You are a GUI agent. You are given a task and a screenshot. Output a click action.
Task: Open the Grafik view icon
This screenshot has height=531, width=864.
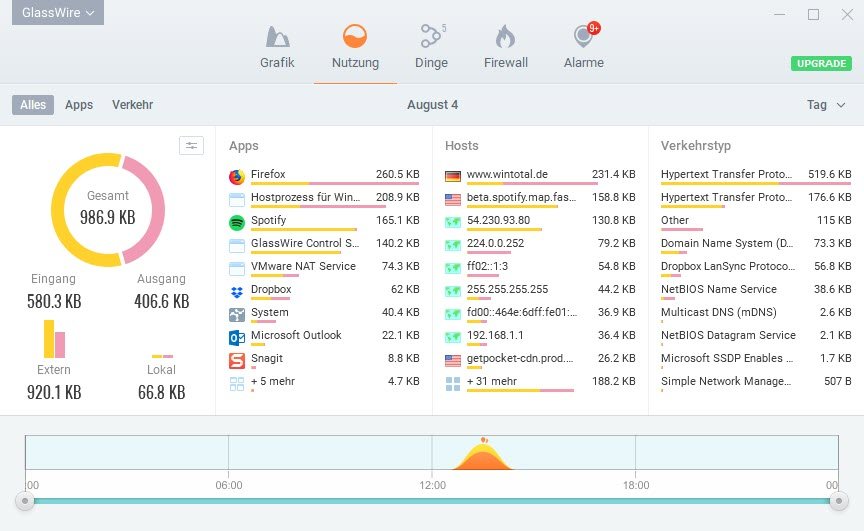pyautogui.click(x=277, y=37)
